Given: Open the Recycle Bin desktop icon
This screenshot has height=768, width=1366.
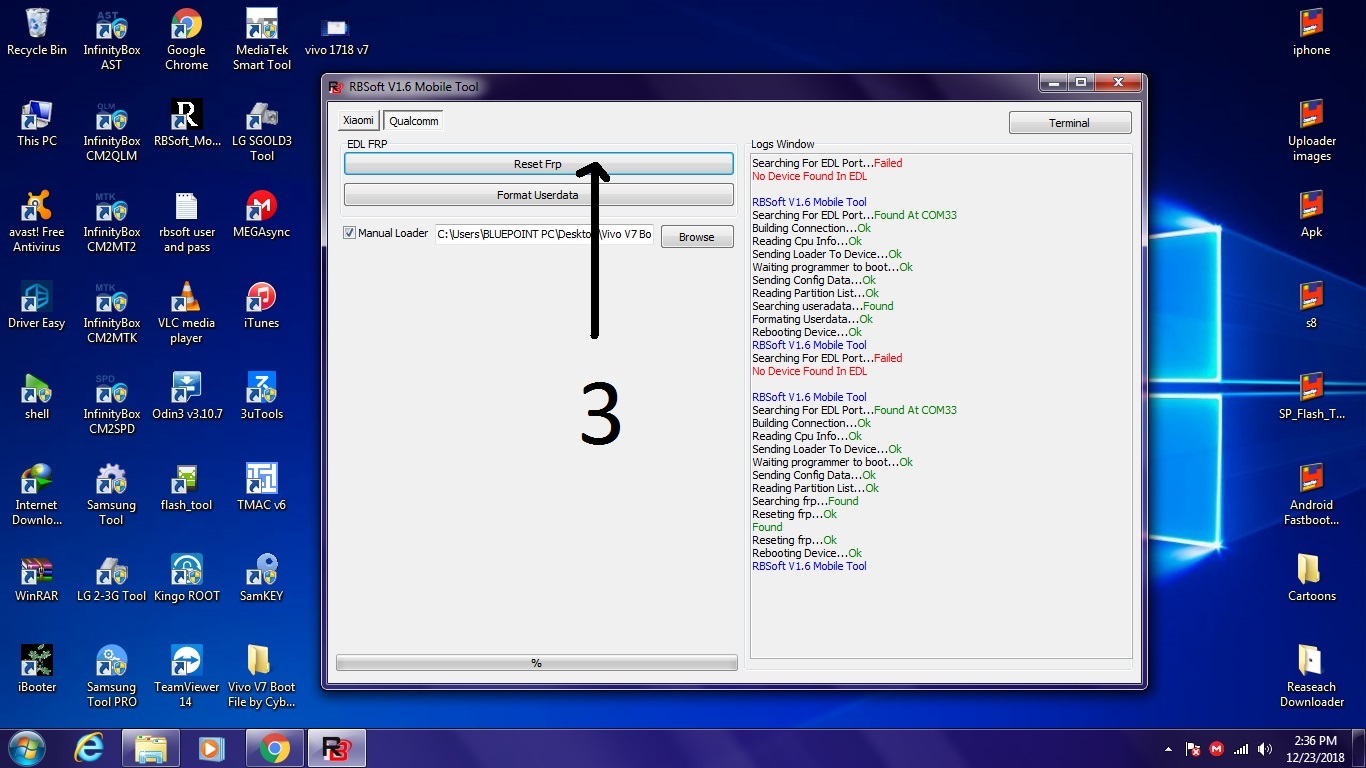Looking at the screenshot, I should pos(37,31).
